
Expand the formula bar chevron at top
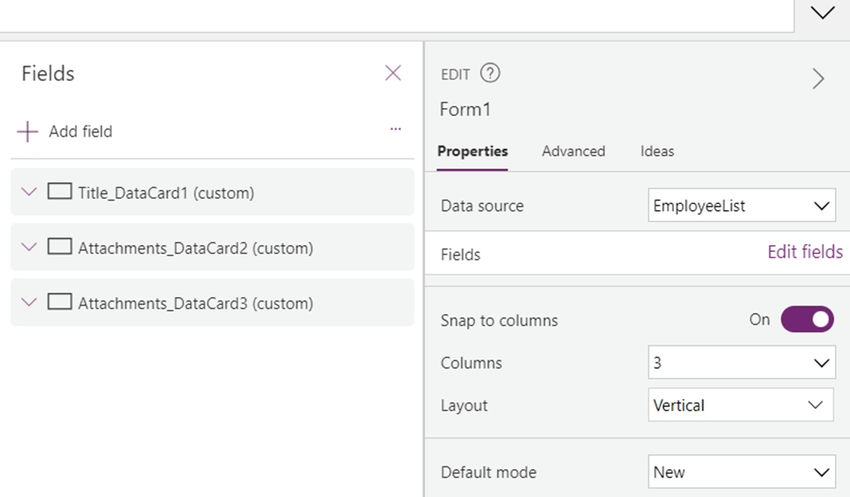point(822,12)
